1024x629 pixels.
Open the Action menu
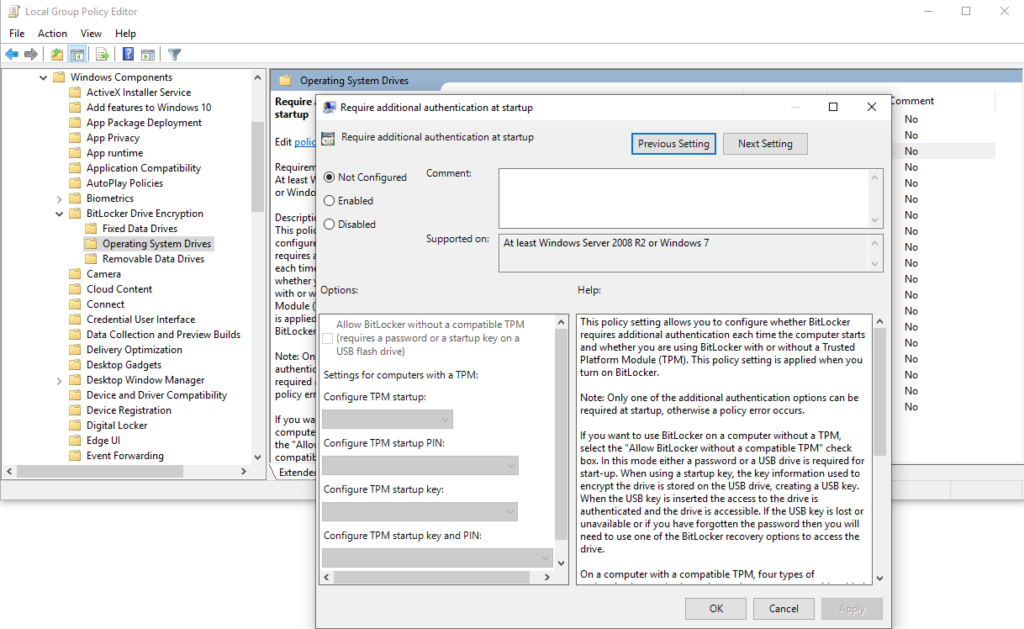point(52,33)
